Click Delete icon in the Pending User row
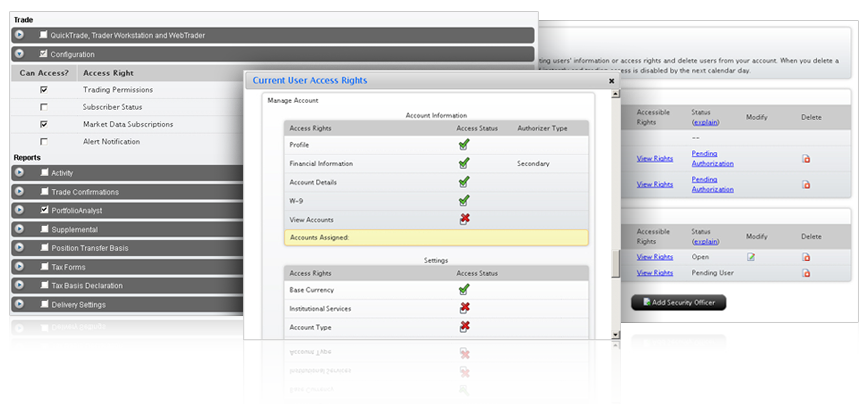 coord(806,273)
